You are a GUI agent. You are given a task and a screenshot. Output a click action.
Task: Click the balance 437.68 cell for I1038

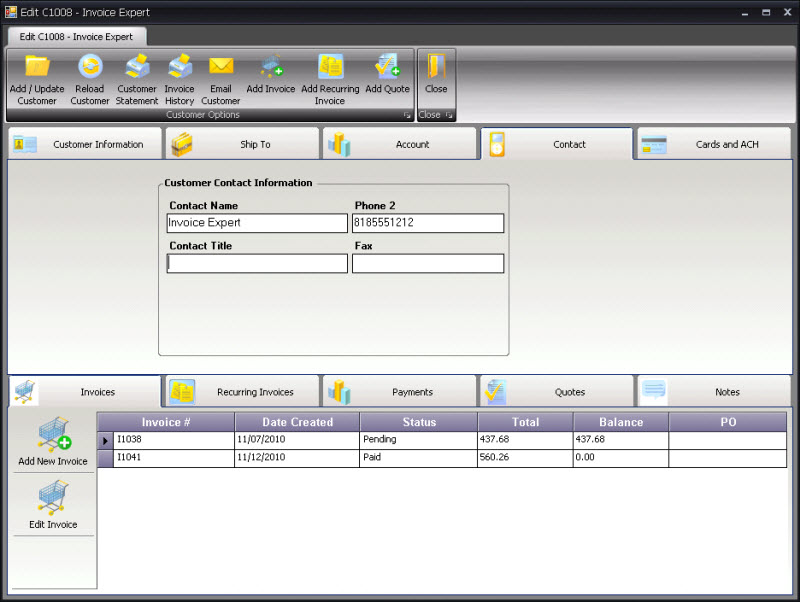pos(621,440)
